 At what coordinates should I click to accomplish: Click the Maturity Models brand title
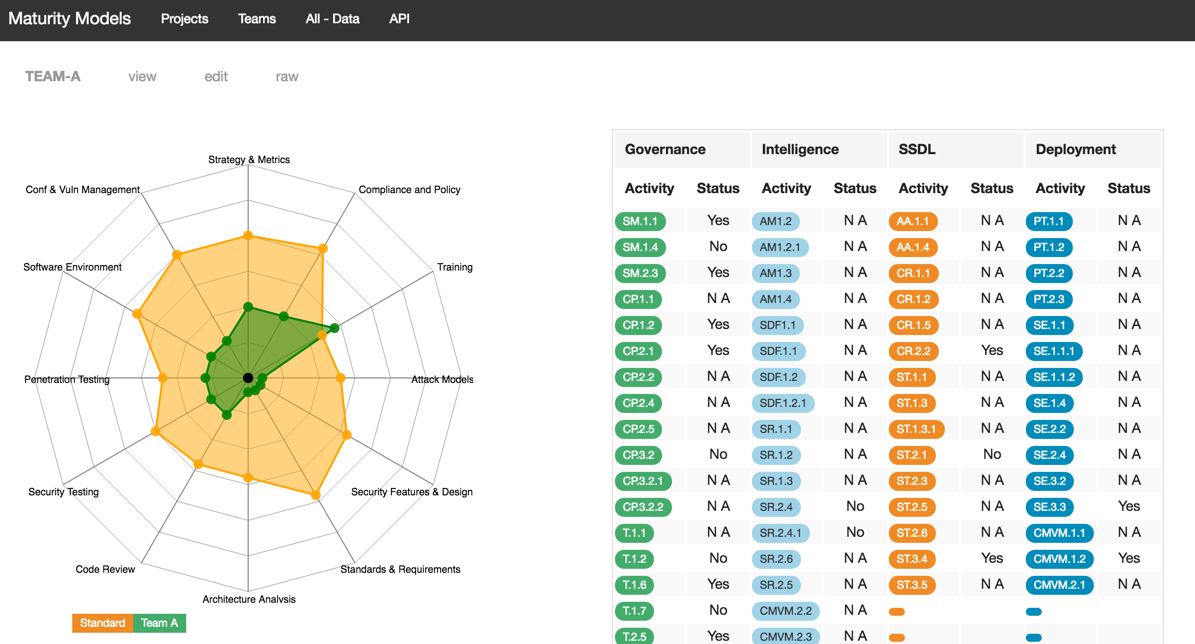70,19
